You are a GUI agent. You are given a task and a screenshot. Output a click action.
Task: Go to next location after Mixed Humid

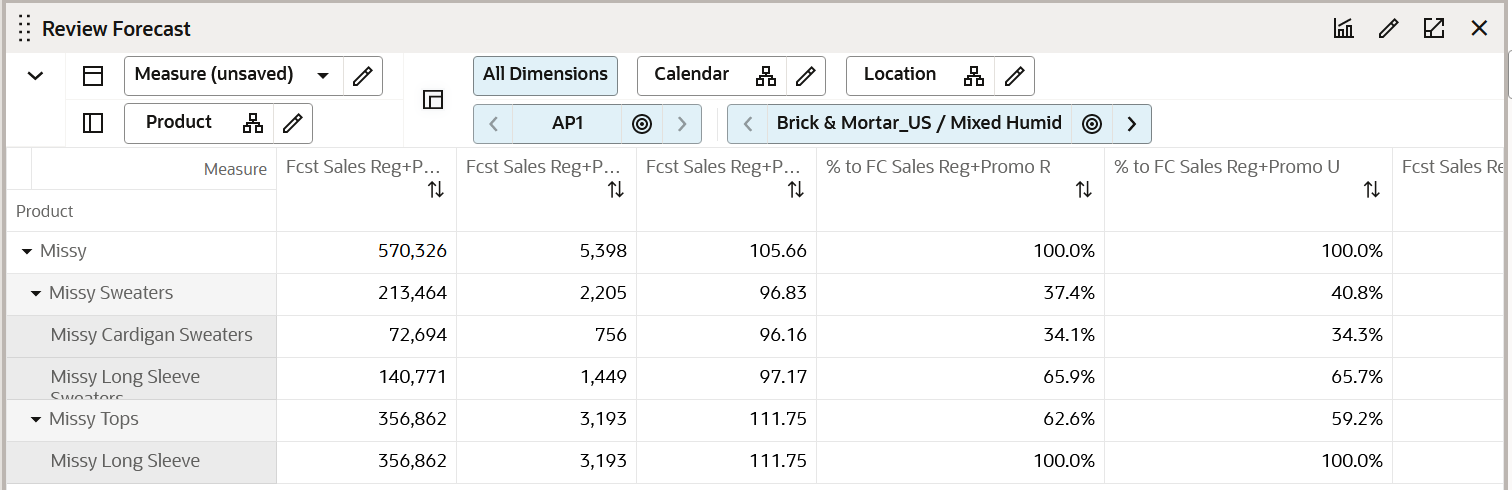[x=1131, y=124]
